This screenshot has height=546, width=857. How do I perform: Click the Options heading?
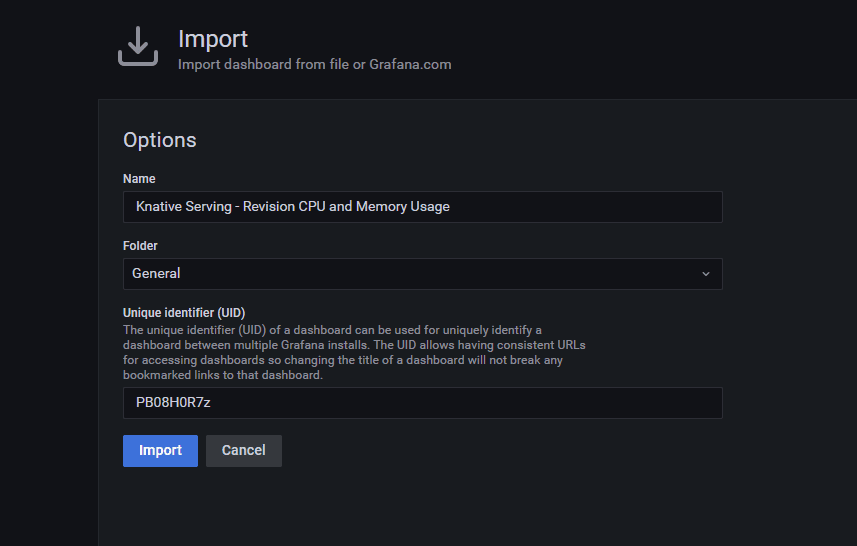tap(160, 140)
